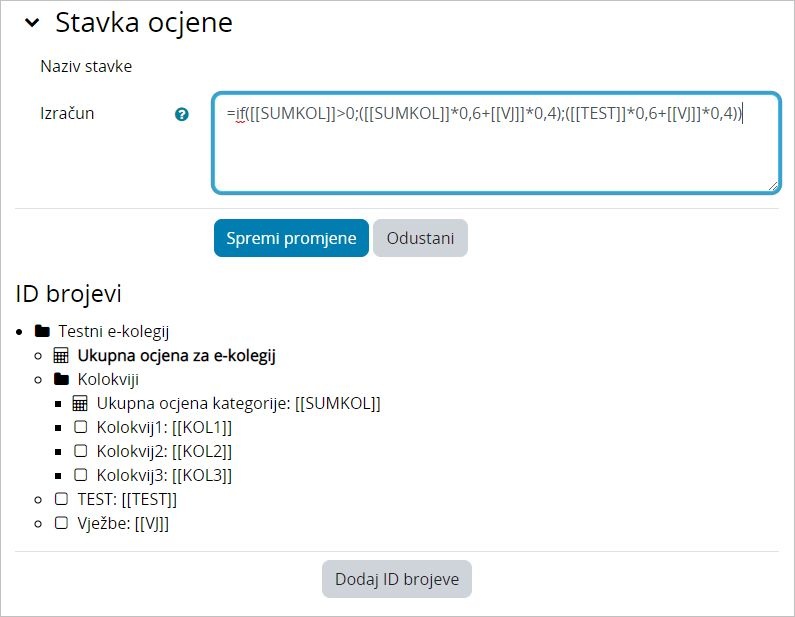Save changes with Spremi promjene button
This screenshot has height=617, width=795.
tap(291, 238)
